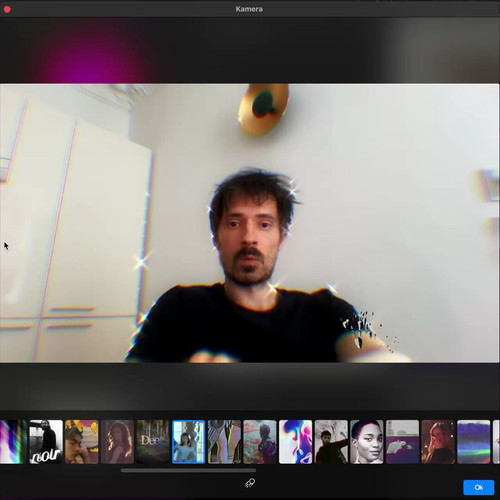Image resolution: width=500 pixels, height=500 pixels.
Task: Select the highlighted blue-bordered filter thumbnail
Action: click(189, 442)
